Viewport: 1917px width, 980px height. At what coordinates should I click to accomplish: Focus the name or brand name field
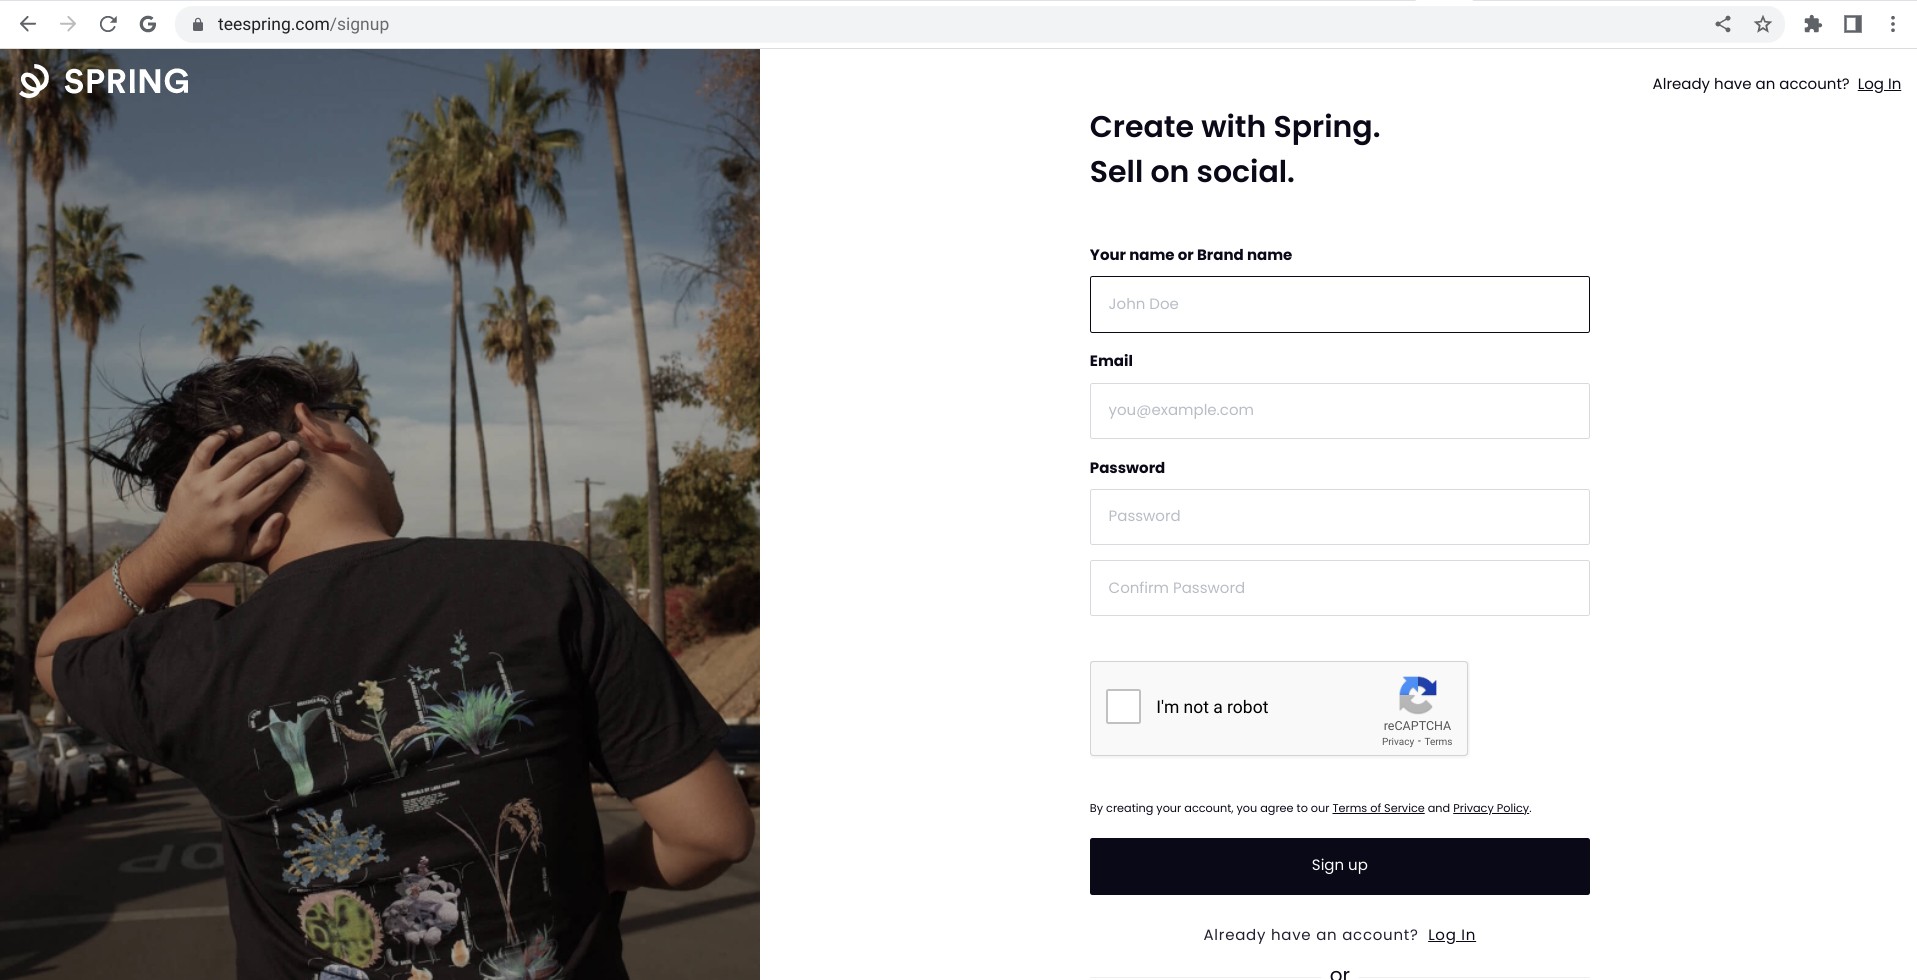click(1339, 304)
